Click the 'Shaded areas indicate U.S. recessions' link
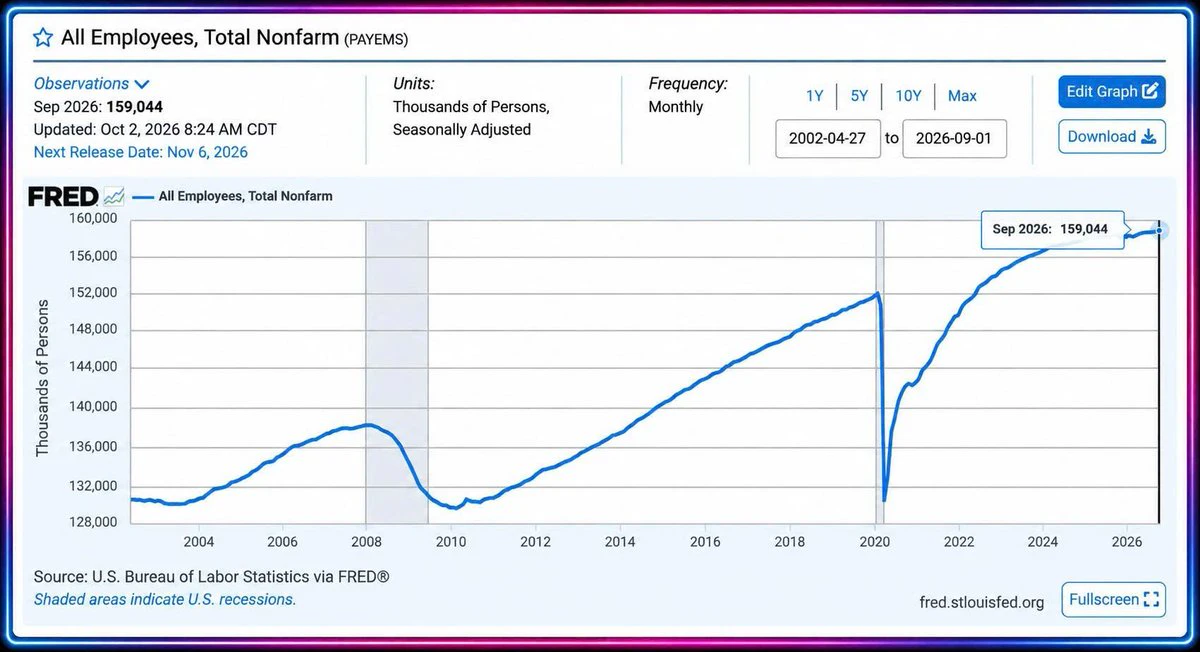Viewport: 1200px width, 652px height. point(165,599)
